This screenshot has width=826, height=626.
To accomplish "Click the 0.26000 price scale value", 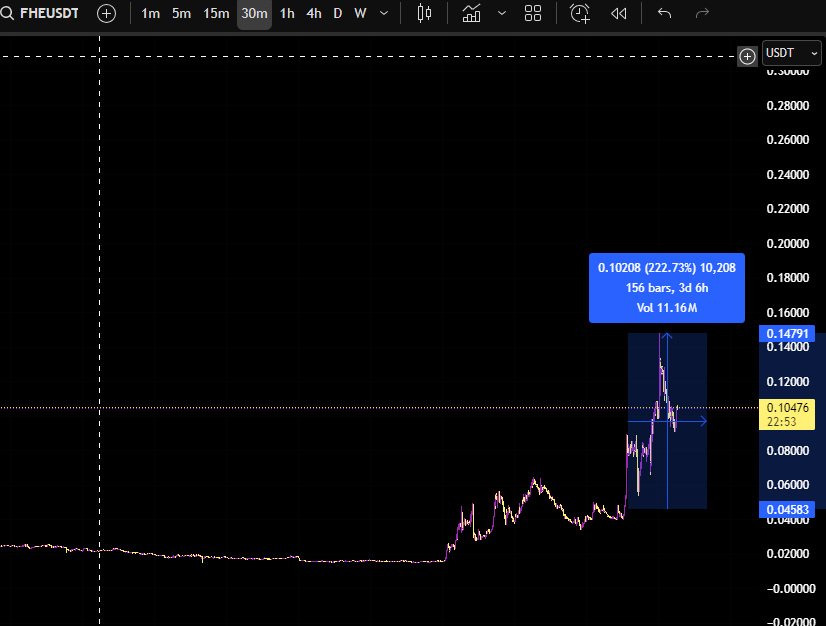I will pyautogui.click(x=788, y=140).
